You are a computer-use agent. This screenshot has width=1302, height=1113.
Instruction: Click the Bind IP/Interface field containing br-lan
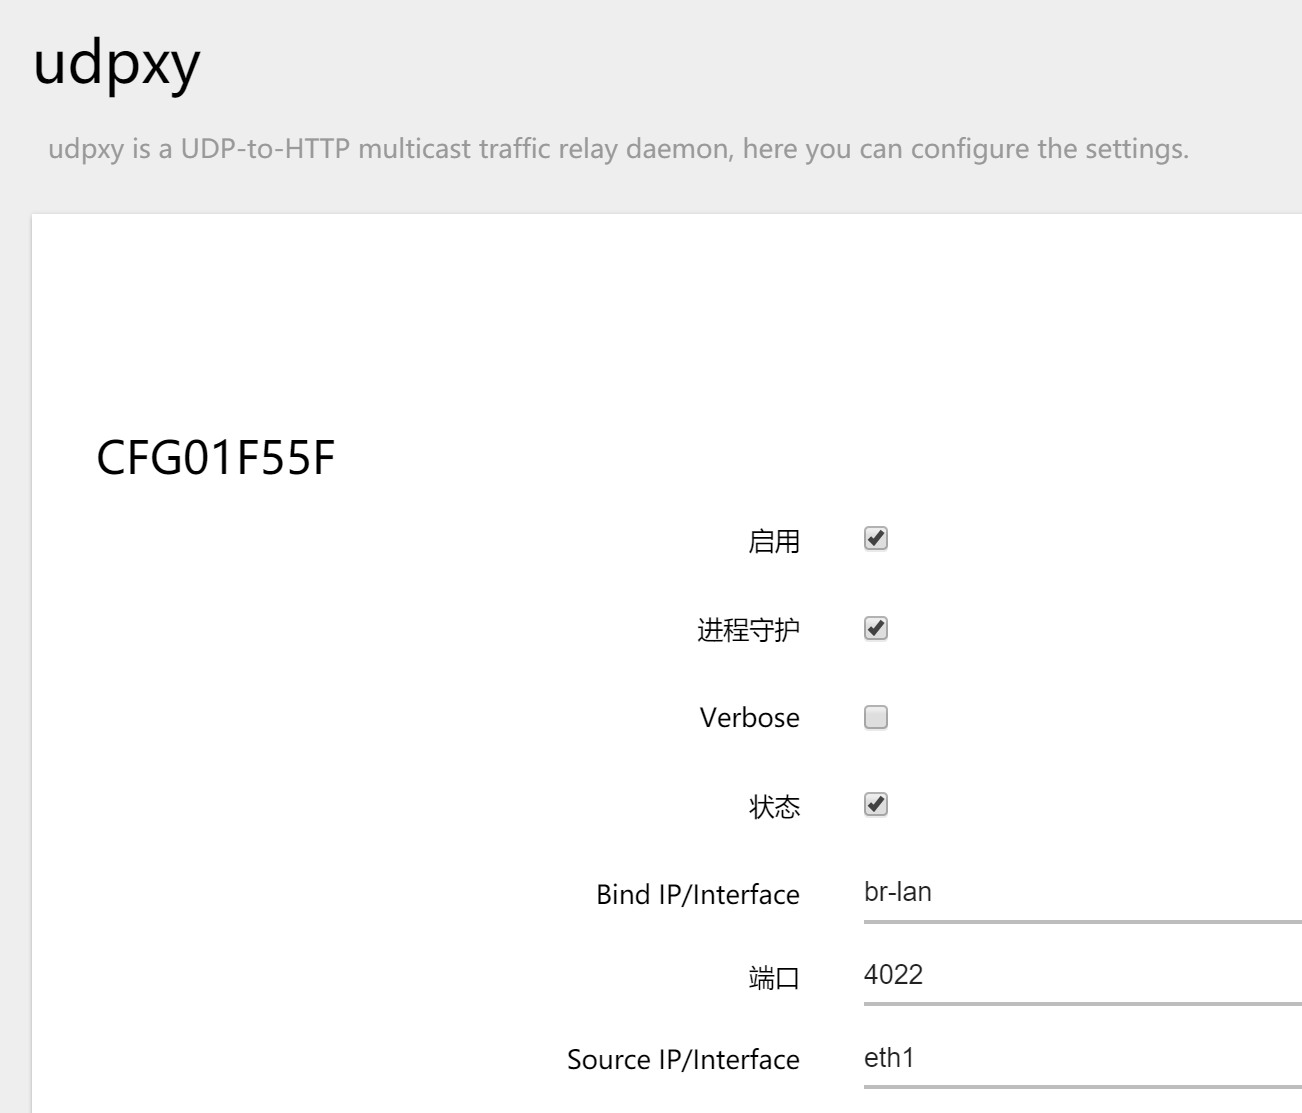click(x=1080, y=893)
